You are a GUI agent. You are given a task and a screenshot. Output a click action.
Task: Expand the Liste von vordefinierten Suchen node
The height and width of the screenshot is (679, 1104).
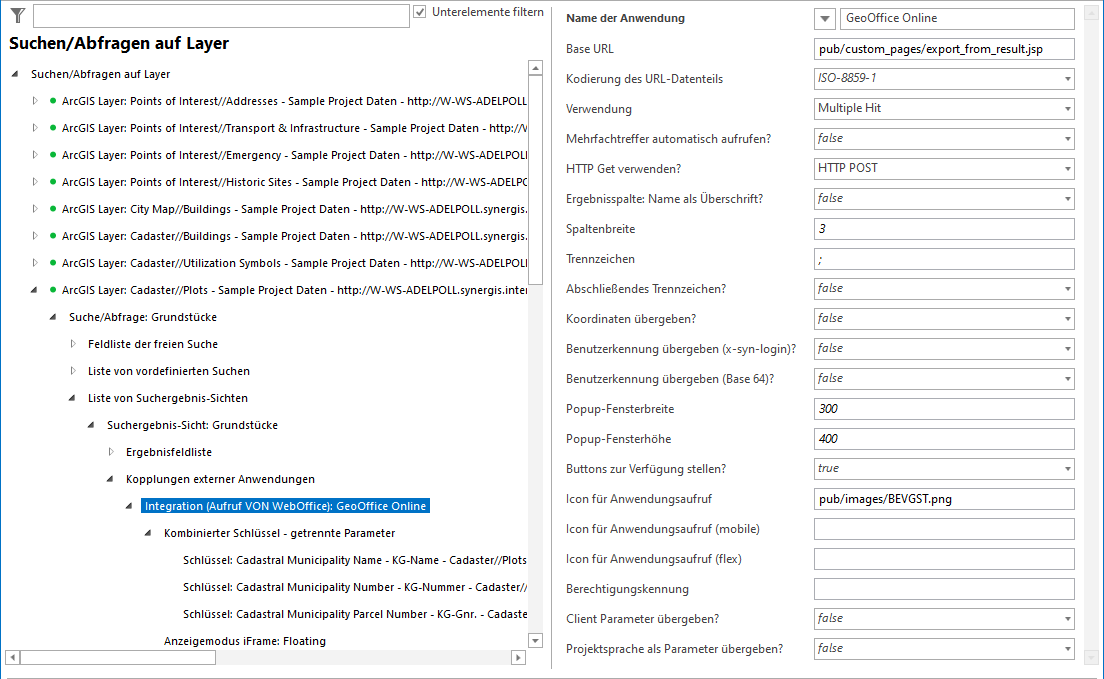pyautogui.click(x=71, y=372)
